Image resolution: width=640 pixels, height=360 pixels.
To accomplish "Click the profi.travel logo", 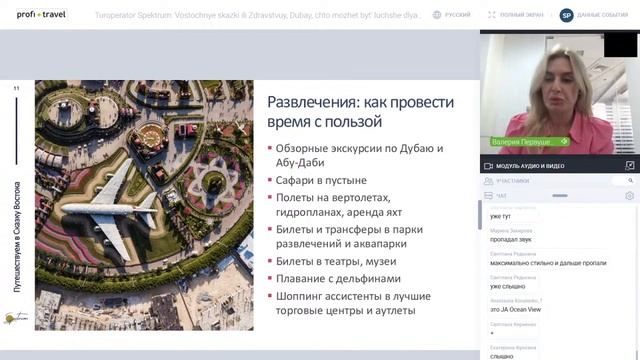I will tap(41, 15).
